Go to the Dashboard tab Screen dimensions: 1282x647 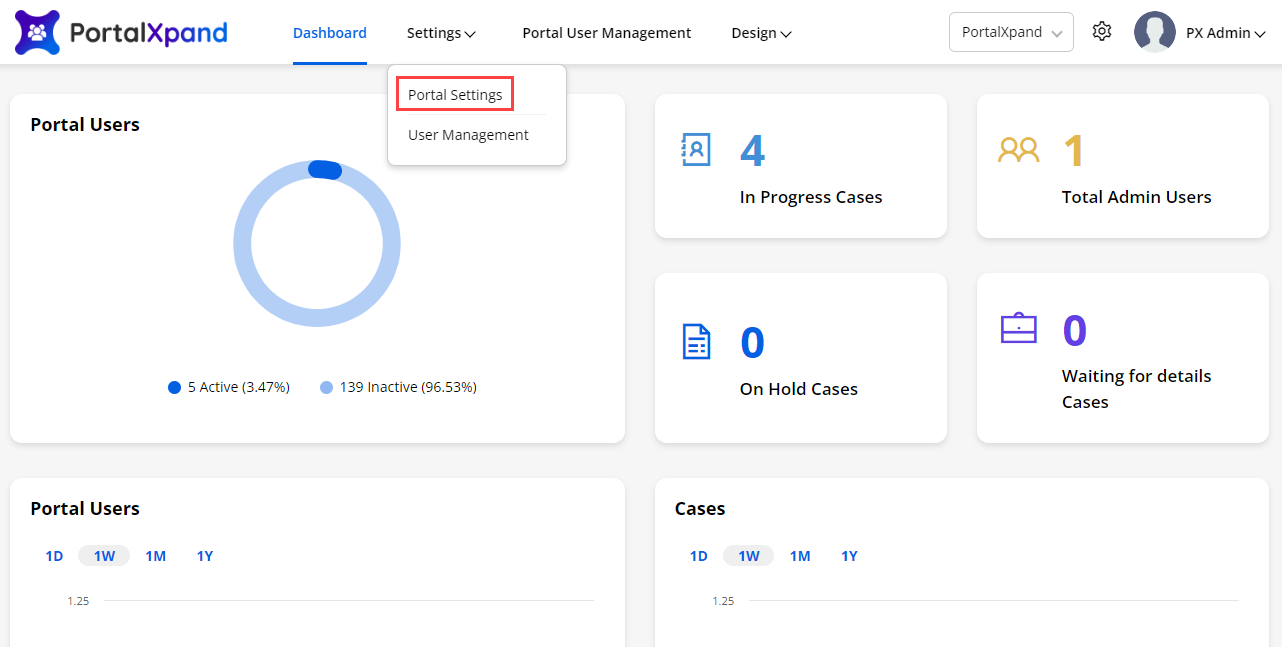pos(329,33)
